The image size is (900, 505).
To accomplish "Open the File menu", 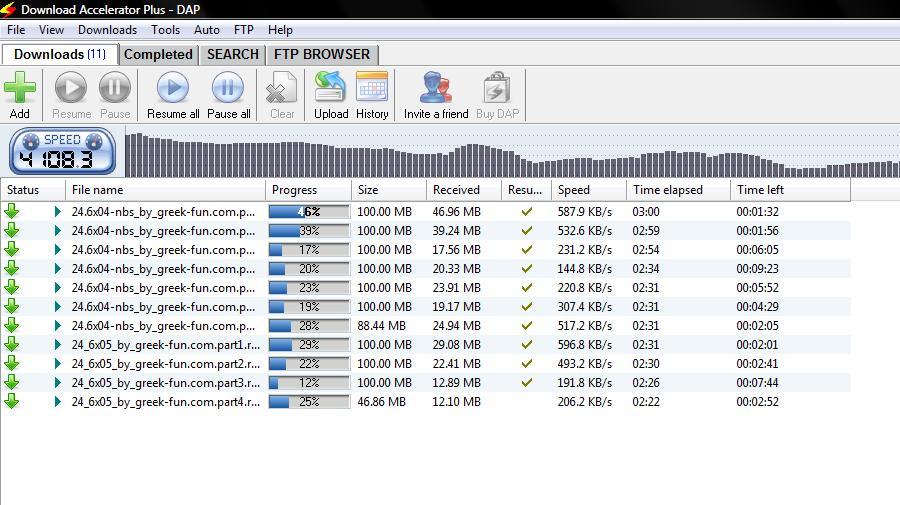I will [16, 30].
